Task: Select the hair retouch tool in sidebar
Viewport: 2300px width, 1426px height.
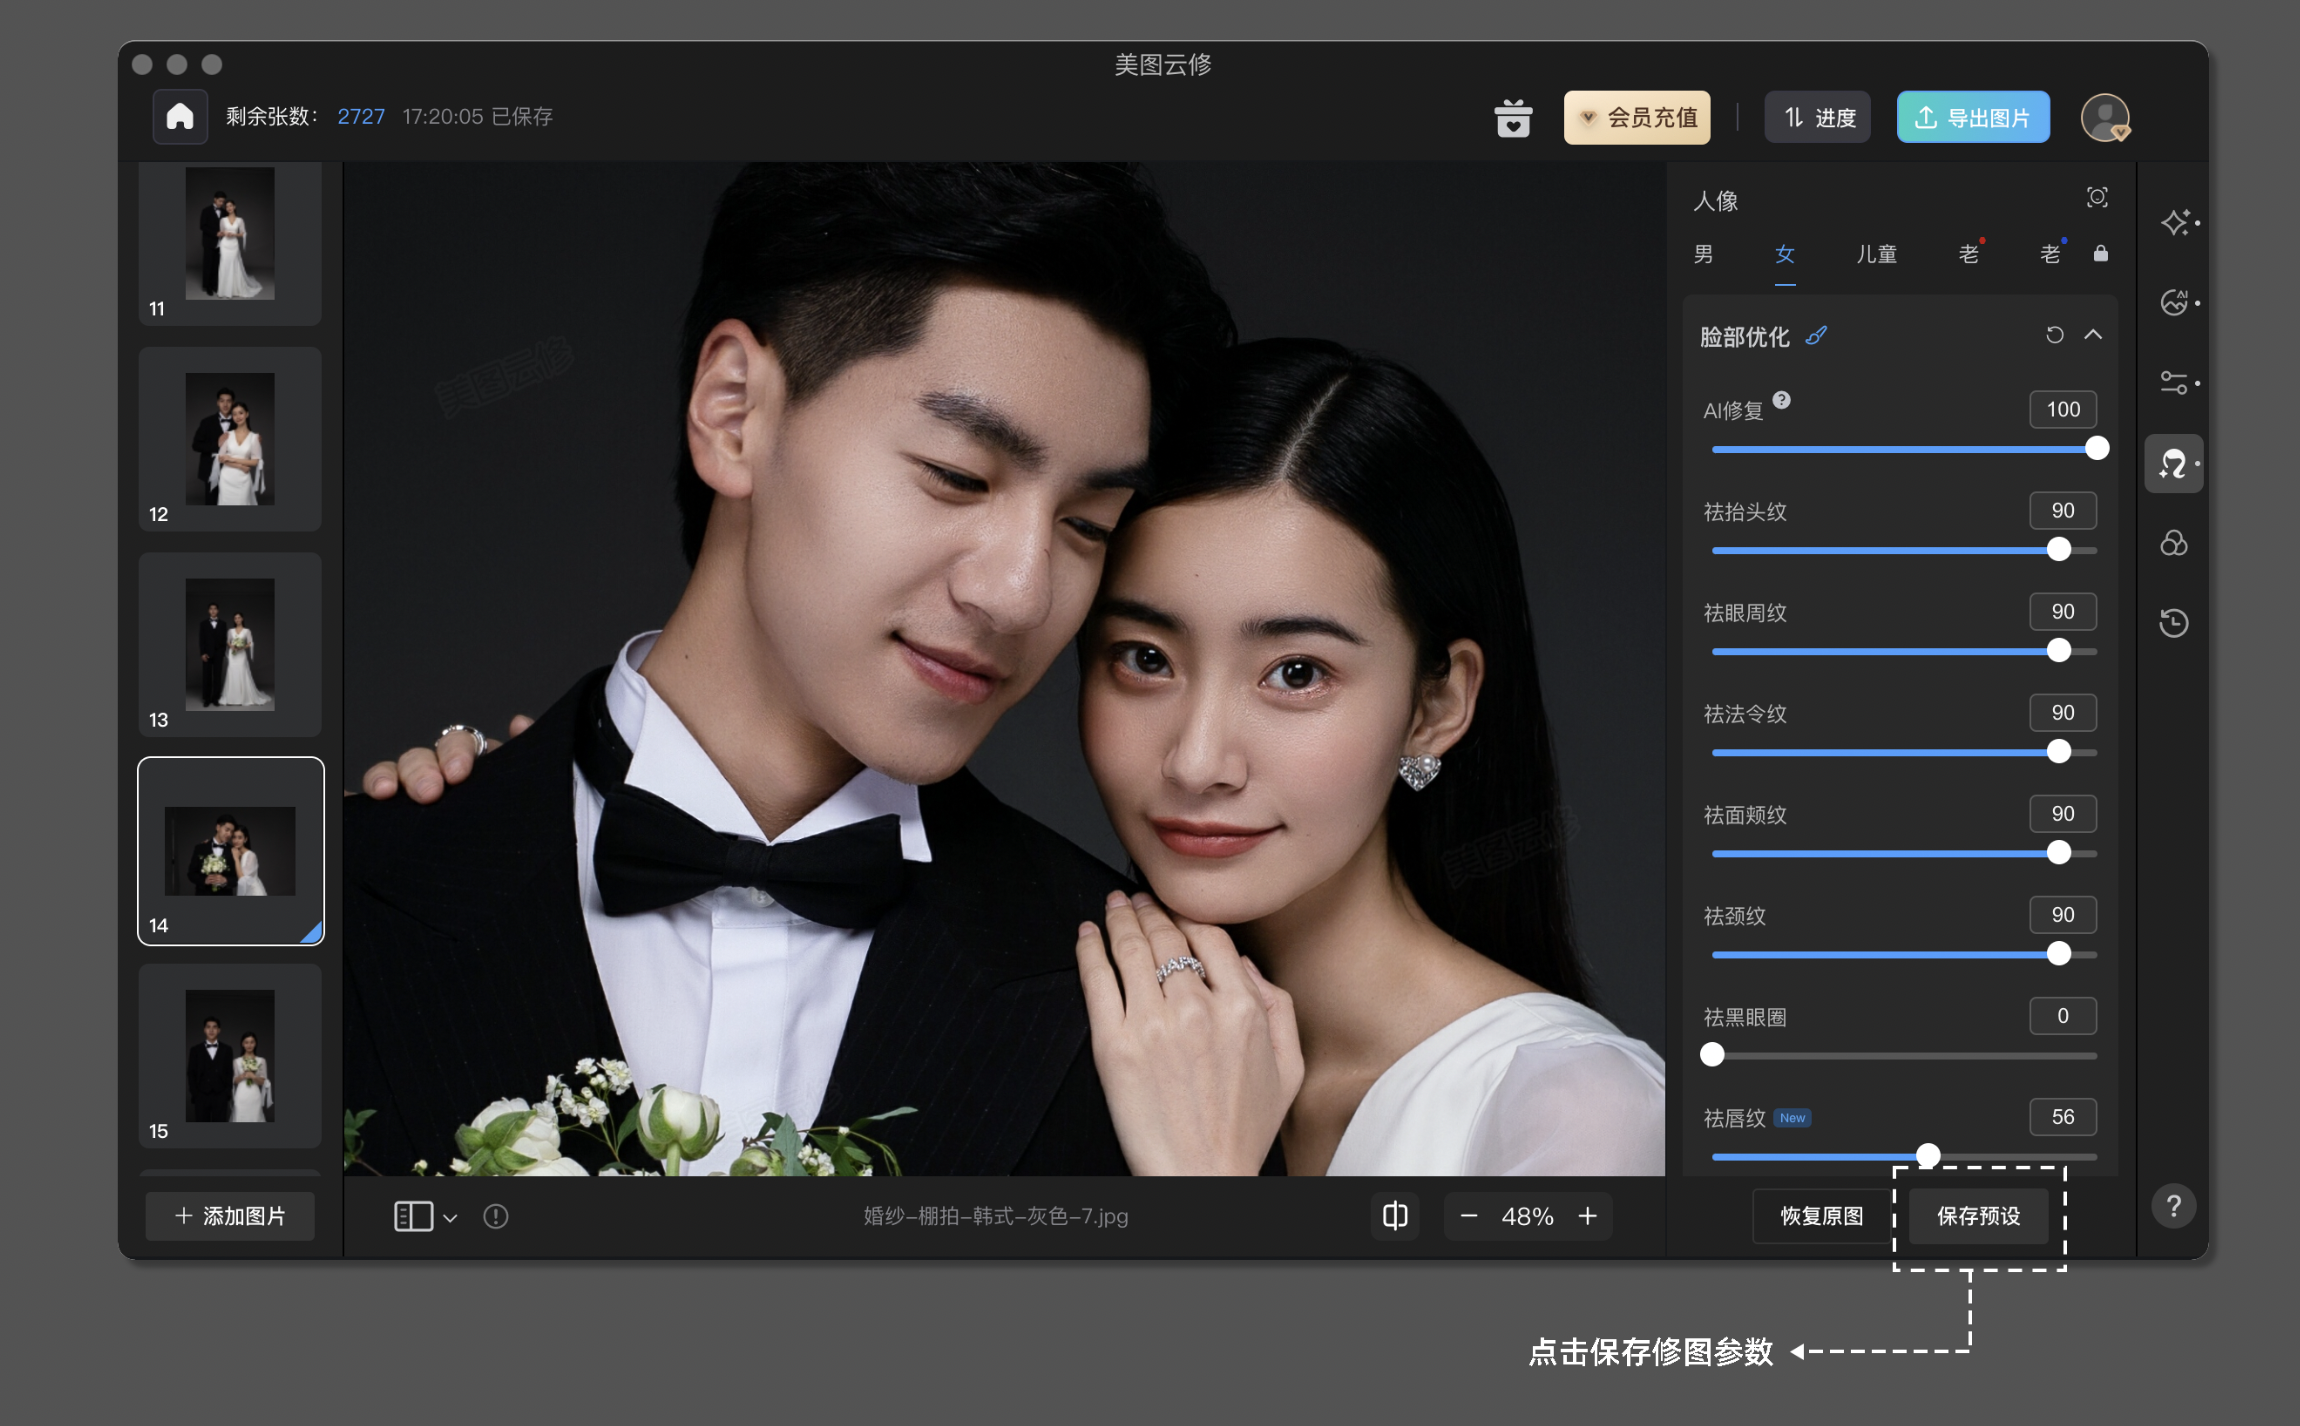Action: (2173, 463)
